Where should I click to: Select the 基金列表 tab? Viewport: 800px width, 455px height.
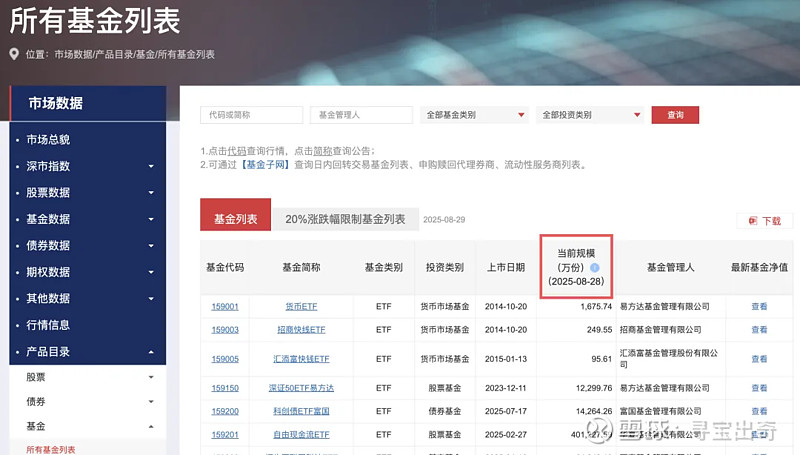click(235, 215)
